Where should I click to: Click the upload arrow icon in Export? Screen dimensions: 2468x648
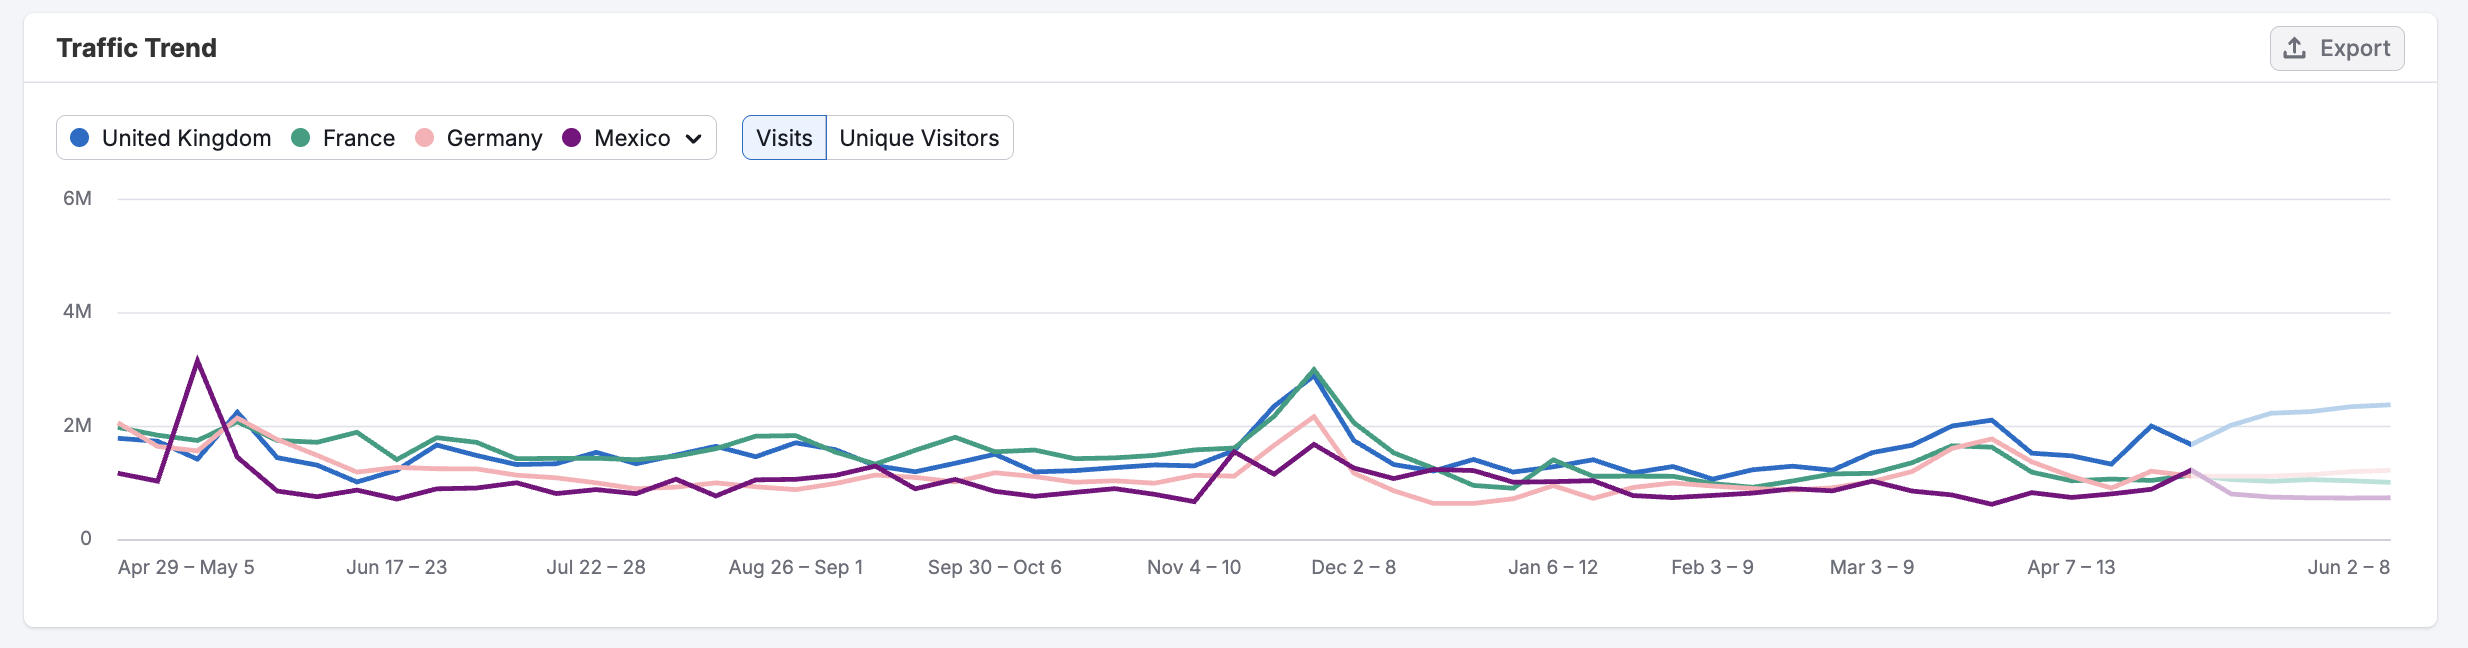pyautogui.click(x=2295, y=48)
